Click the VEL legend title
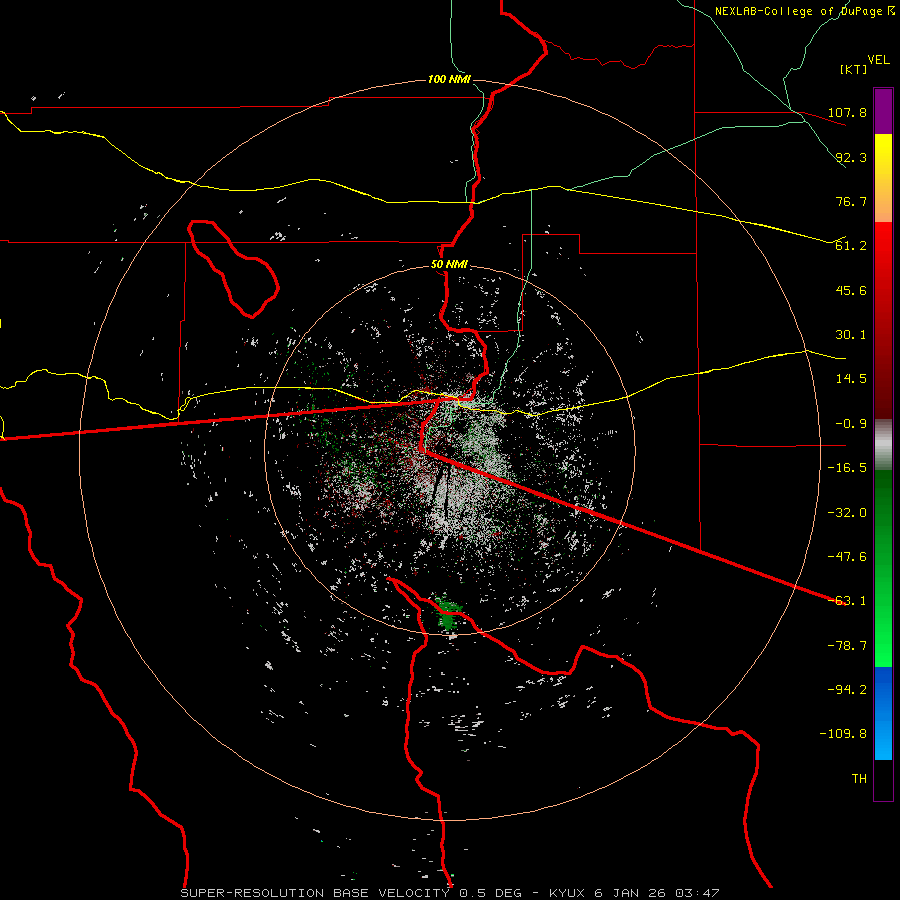This screenshot has width=900, height=900. (x=879, y=59)
